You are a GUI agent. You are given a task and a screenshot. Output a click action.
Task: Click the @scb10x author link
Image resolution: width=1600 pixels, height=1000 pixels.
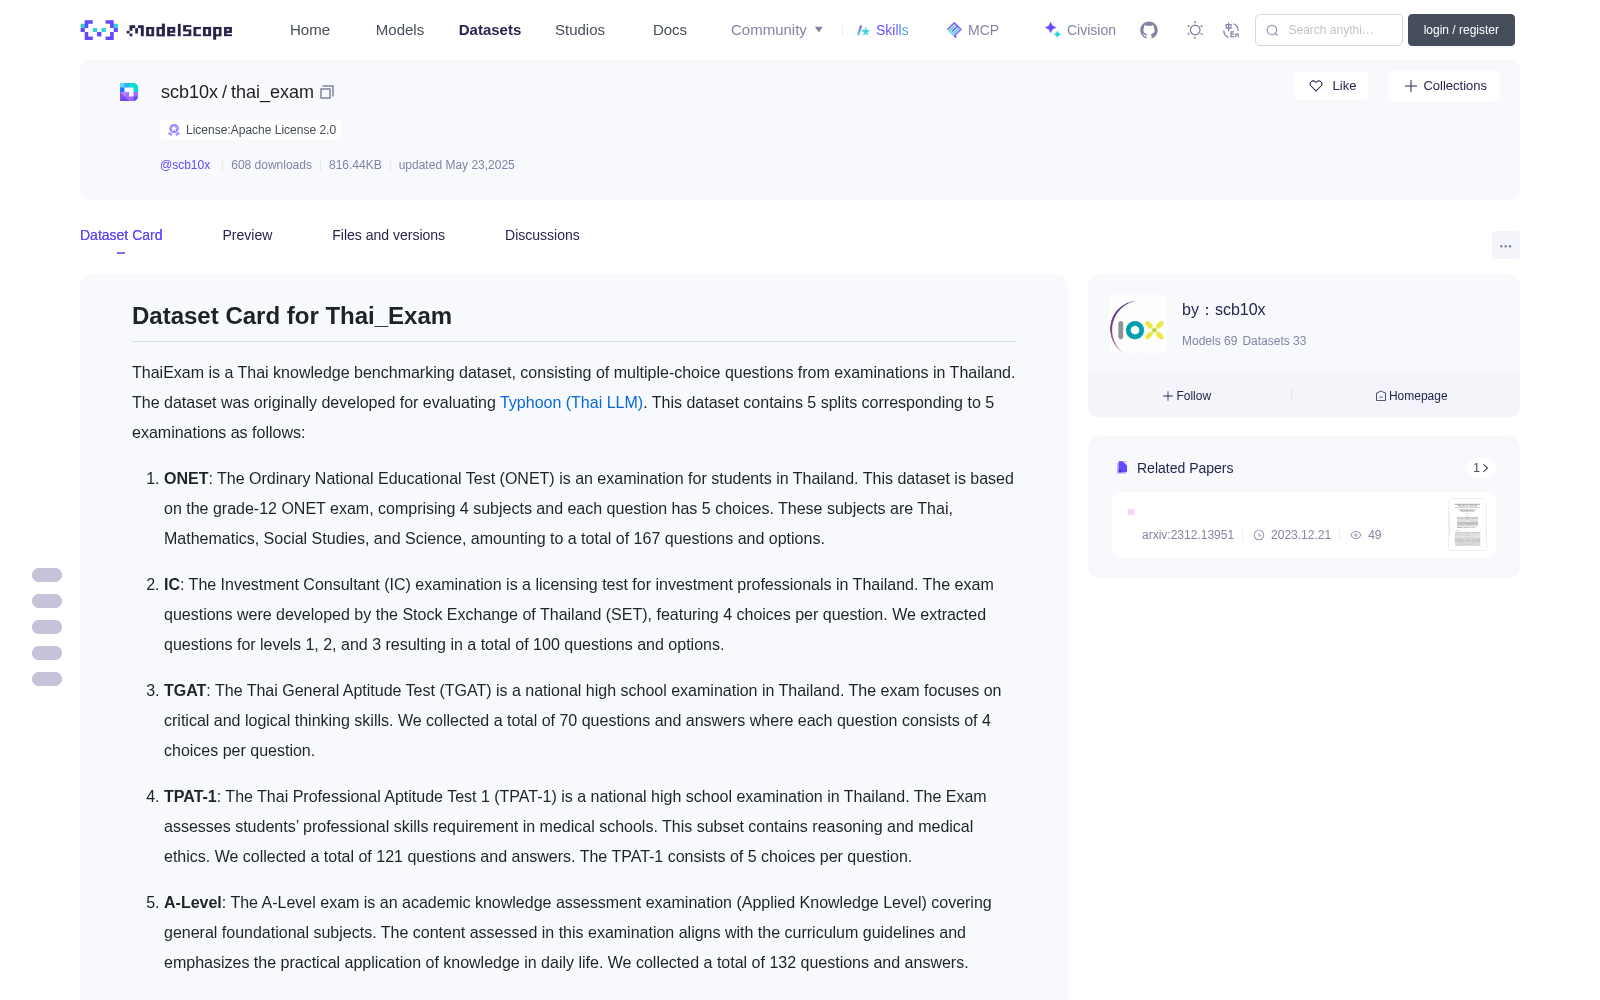coord(185,165)
